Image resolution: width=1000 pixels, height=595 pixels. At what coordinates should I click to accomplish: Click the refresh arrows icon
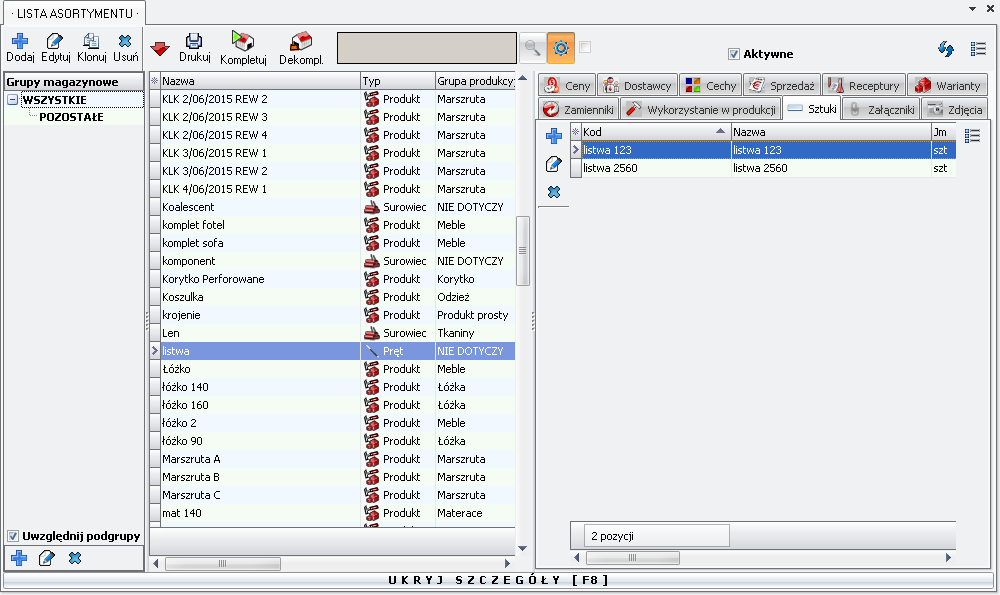coord(946,49)
